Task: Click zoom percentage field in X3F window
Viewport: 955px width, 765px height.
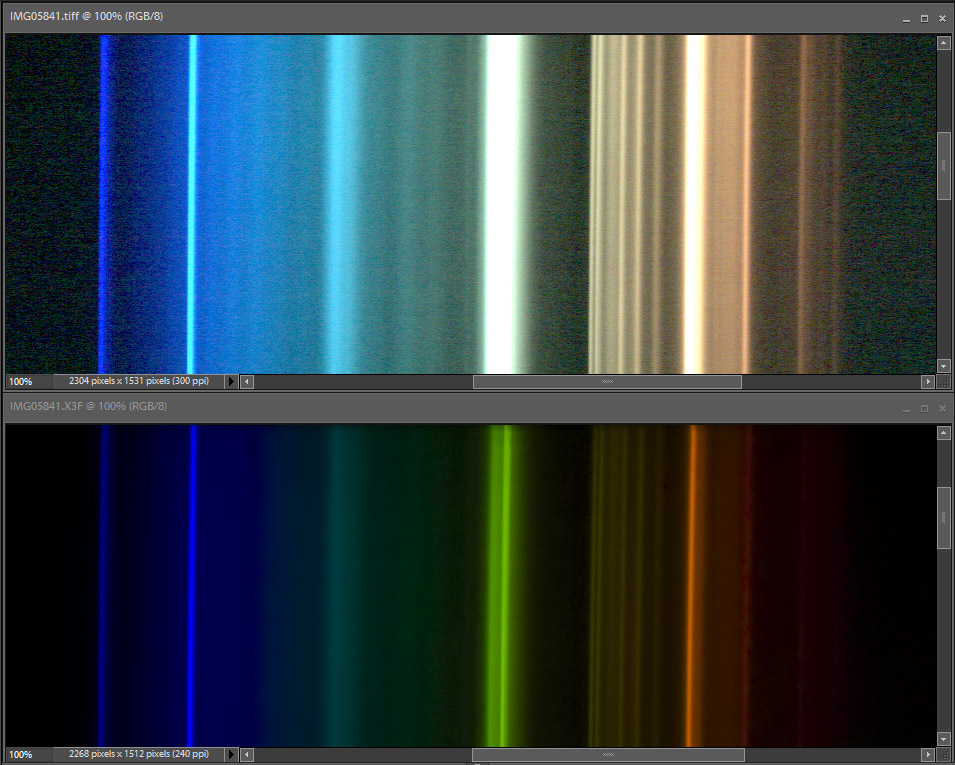Action: point(29,755)
